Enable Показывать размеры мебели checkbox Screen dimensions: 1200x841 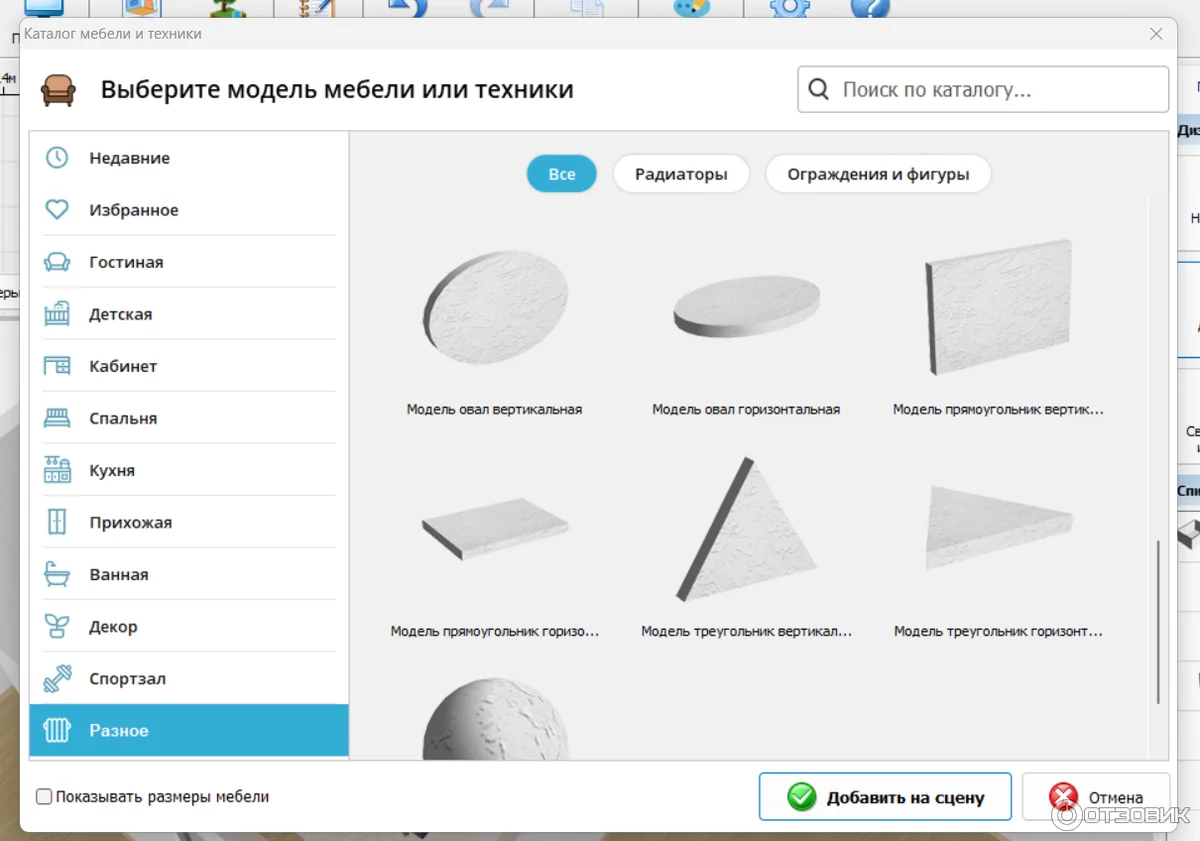pos(44,797)
